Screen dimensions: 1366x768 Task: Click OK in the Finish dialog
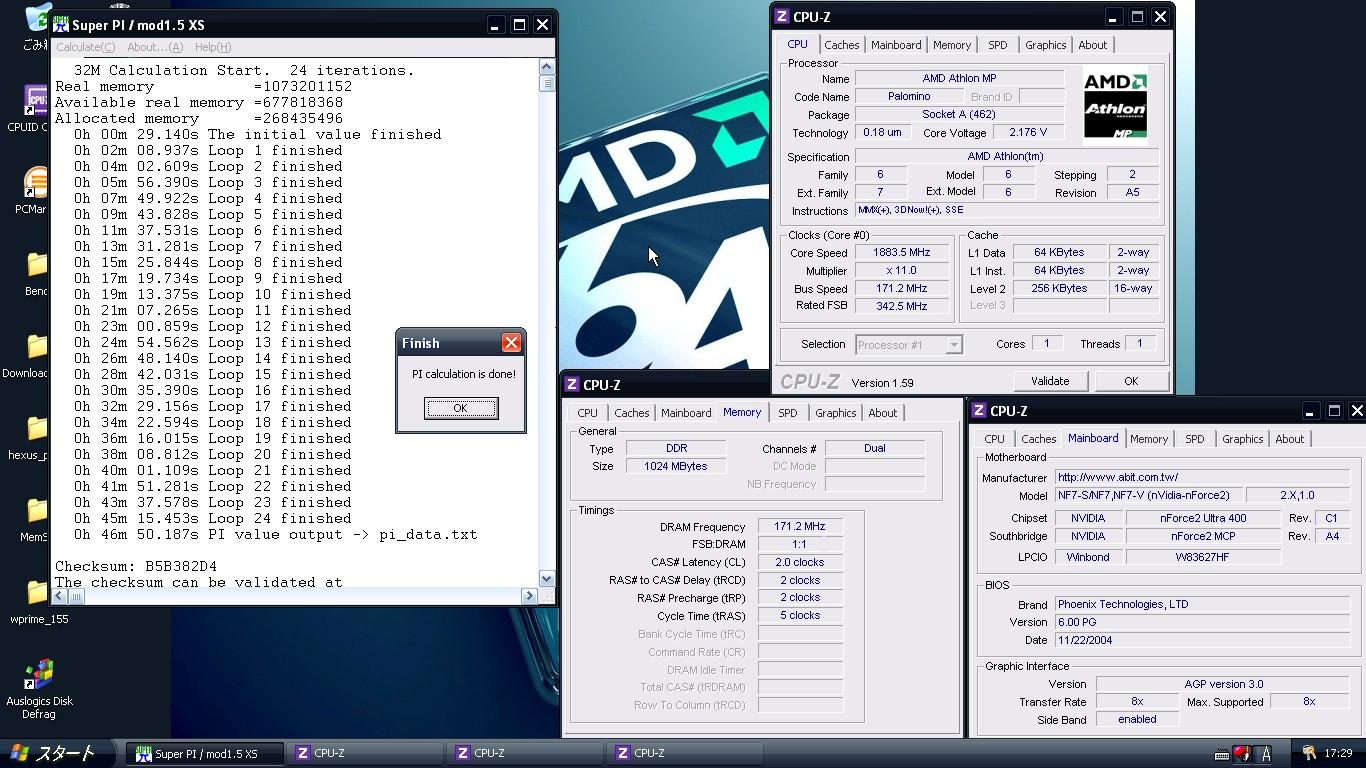(x=460, y=408)
